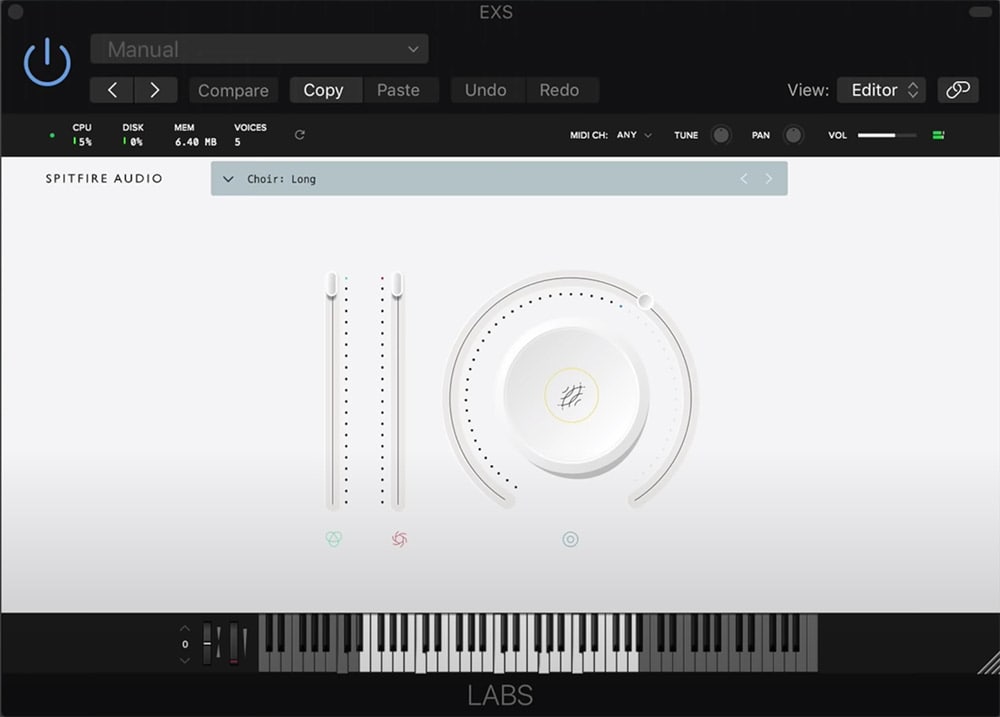Click the Paste button
Screen dimensions: 1000x717
tap(401, 90)
